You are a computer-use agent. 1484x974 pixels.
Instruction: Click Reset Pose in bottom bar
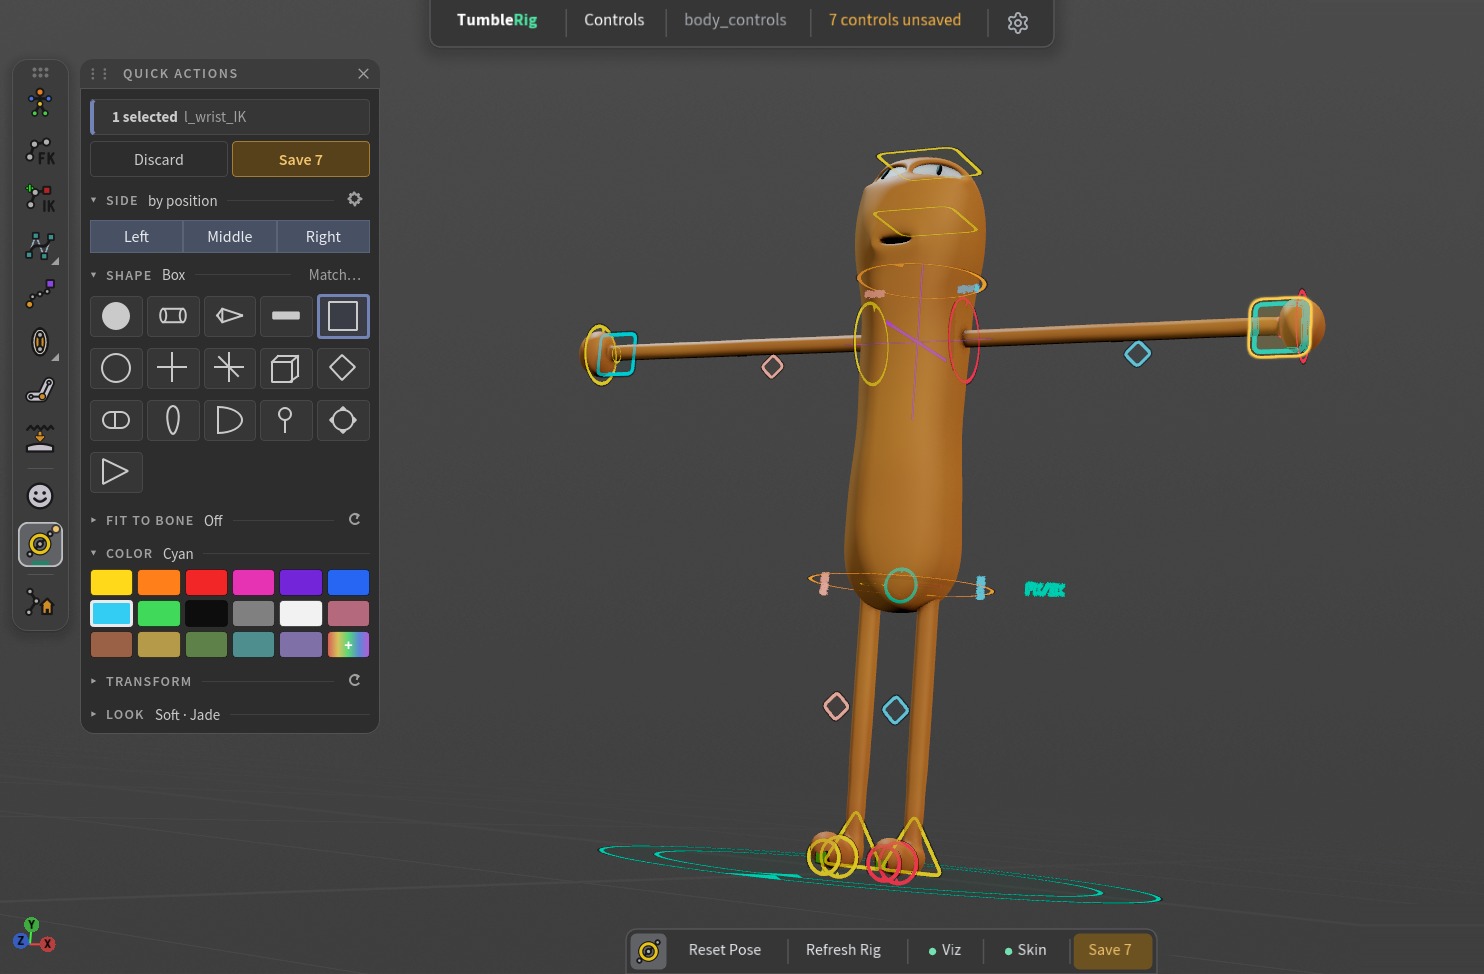[725, 950]
